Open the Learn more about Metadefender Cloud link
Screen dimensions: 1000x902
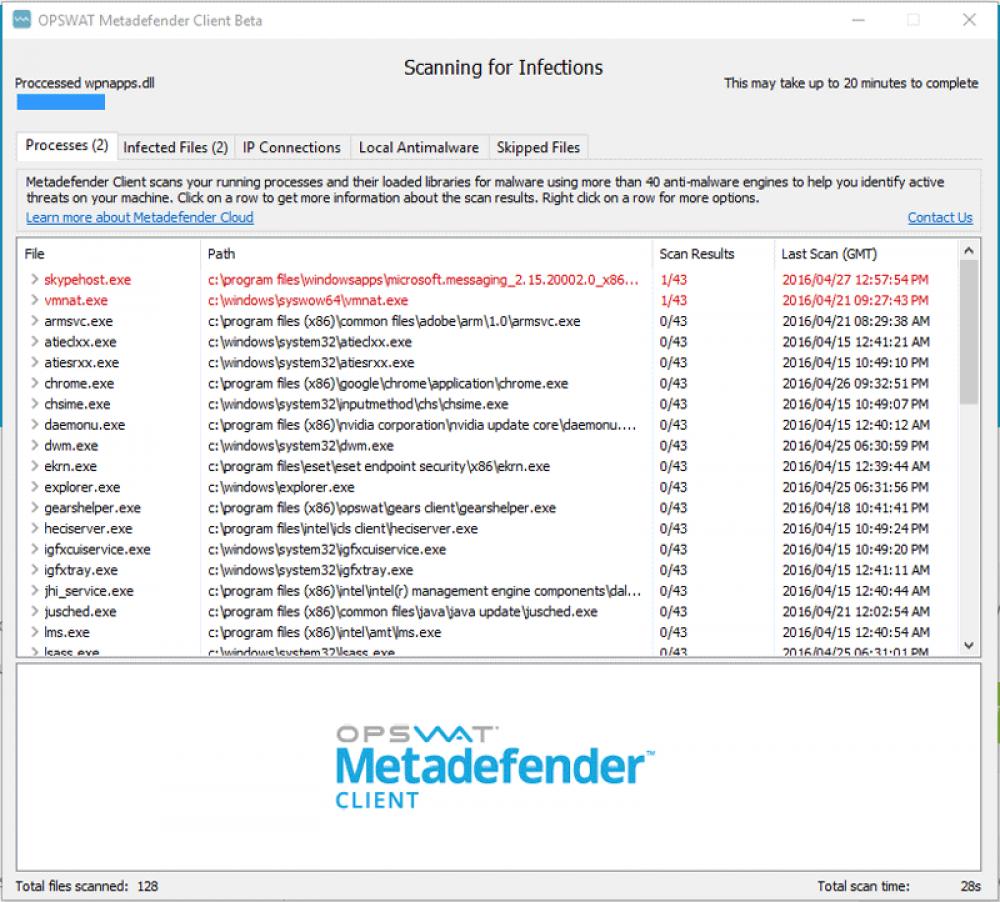click(138, 217)
